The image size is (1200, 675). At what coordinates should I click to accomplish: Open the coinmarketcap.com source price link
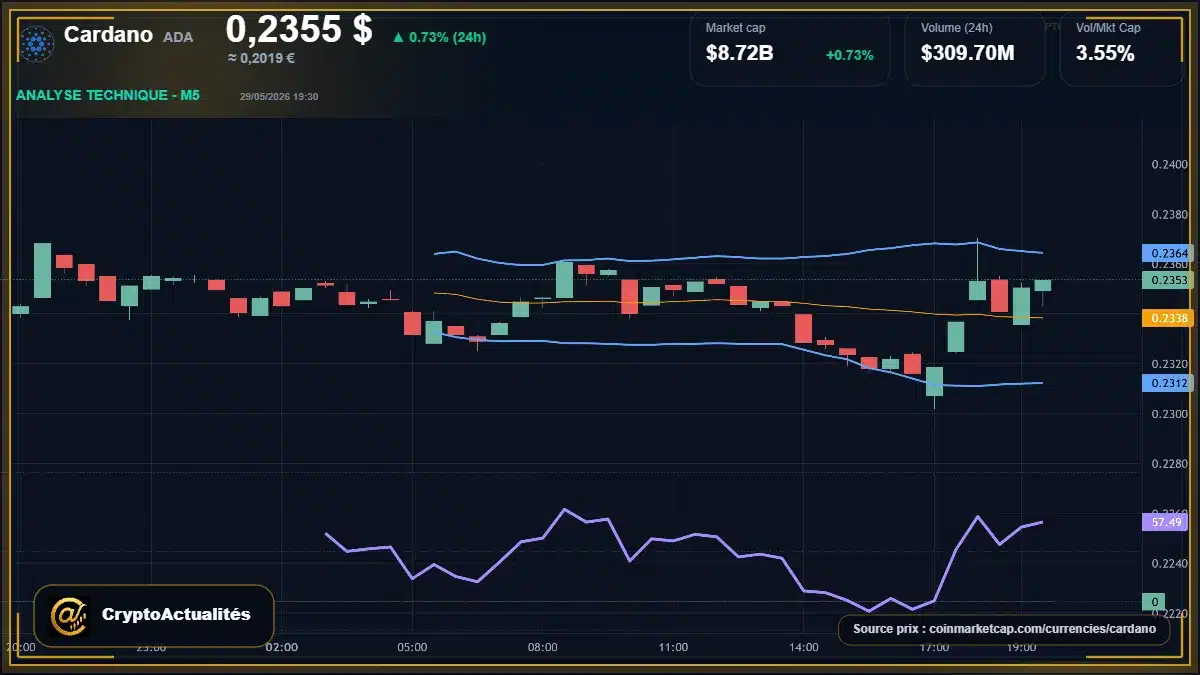click(x=1004, y=629)
